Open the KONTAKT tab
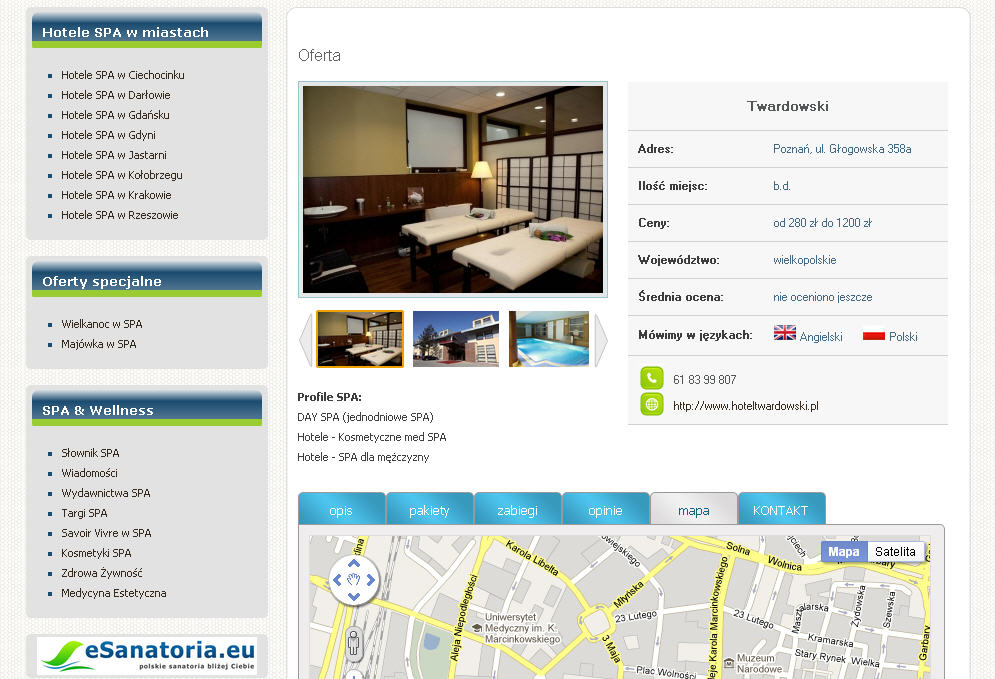This screenshot has height=679, width=995. [x=782, y=510]
